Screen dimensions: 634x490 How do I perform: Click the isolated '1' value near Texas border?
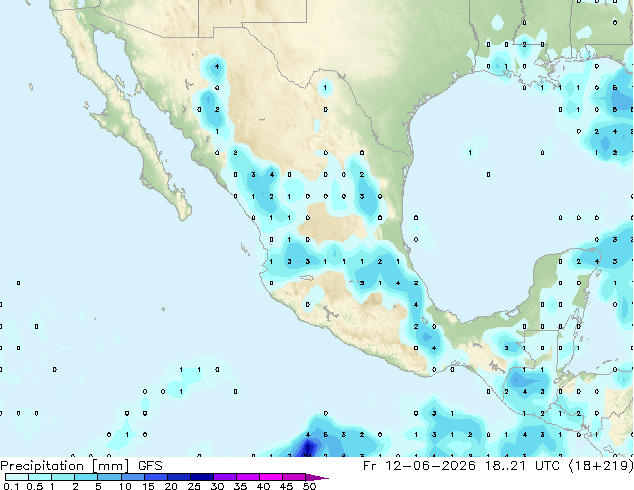pyautogui.click(x=325, y=88)
